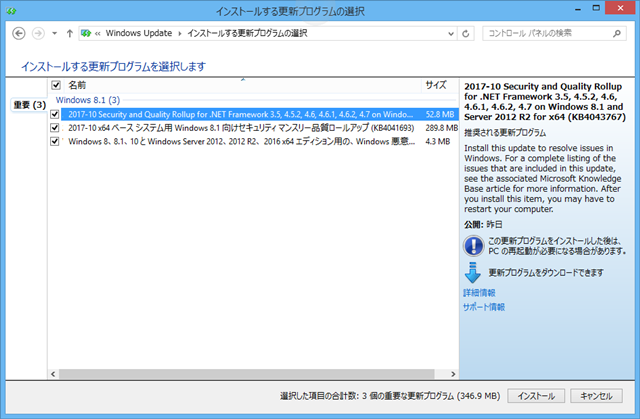Click the horizontal scrollbar left arrow
The width and height of the screenshot is (640, 419).
(53, 374)
